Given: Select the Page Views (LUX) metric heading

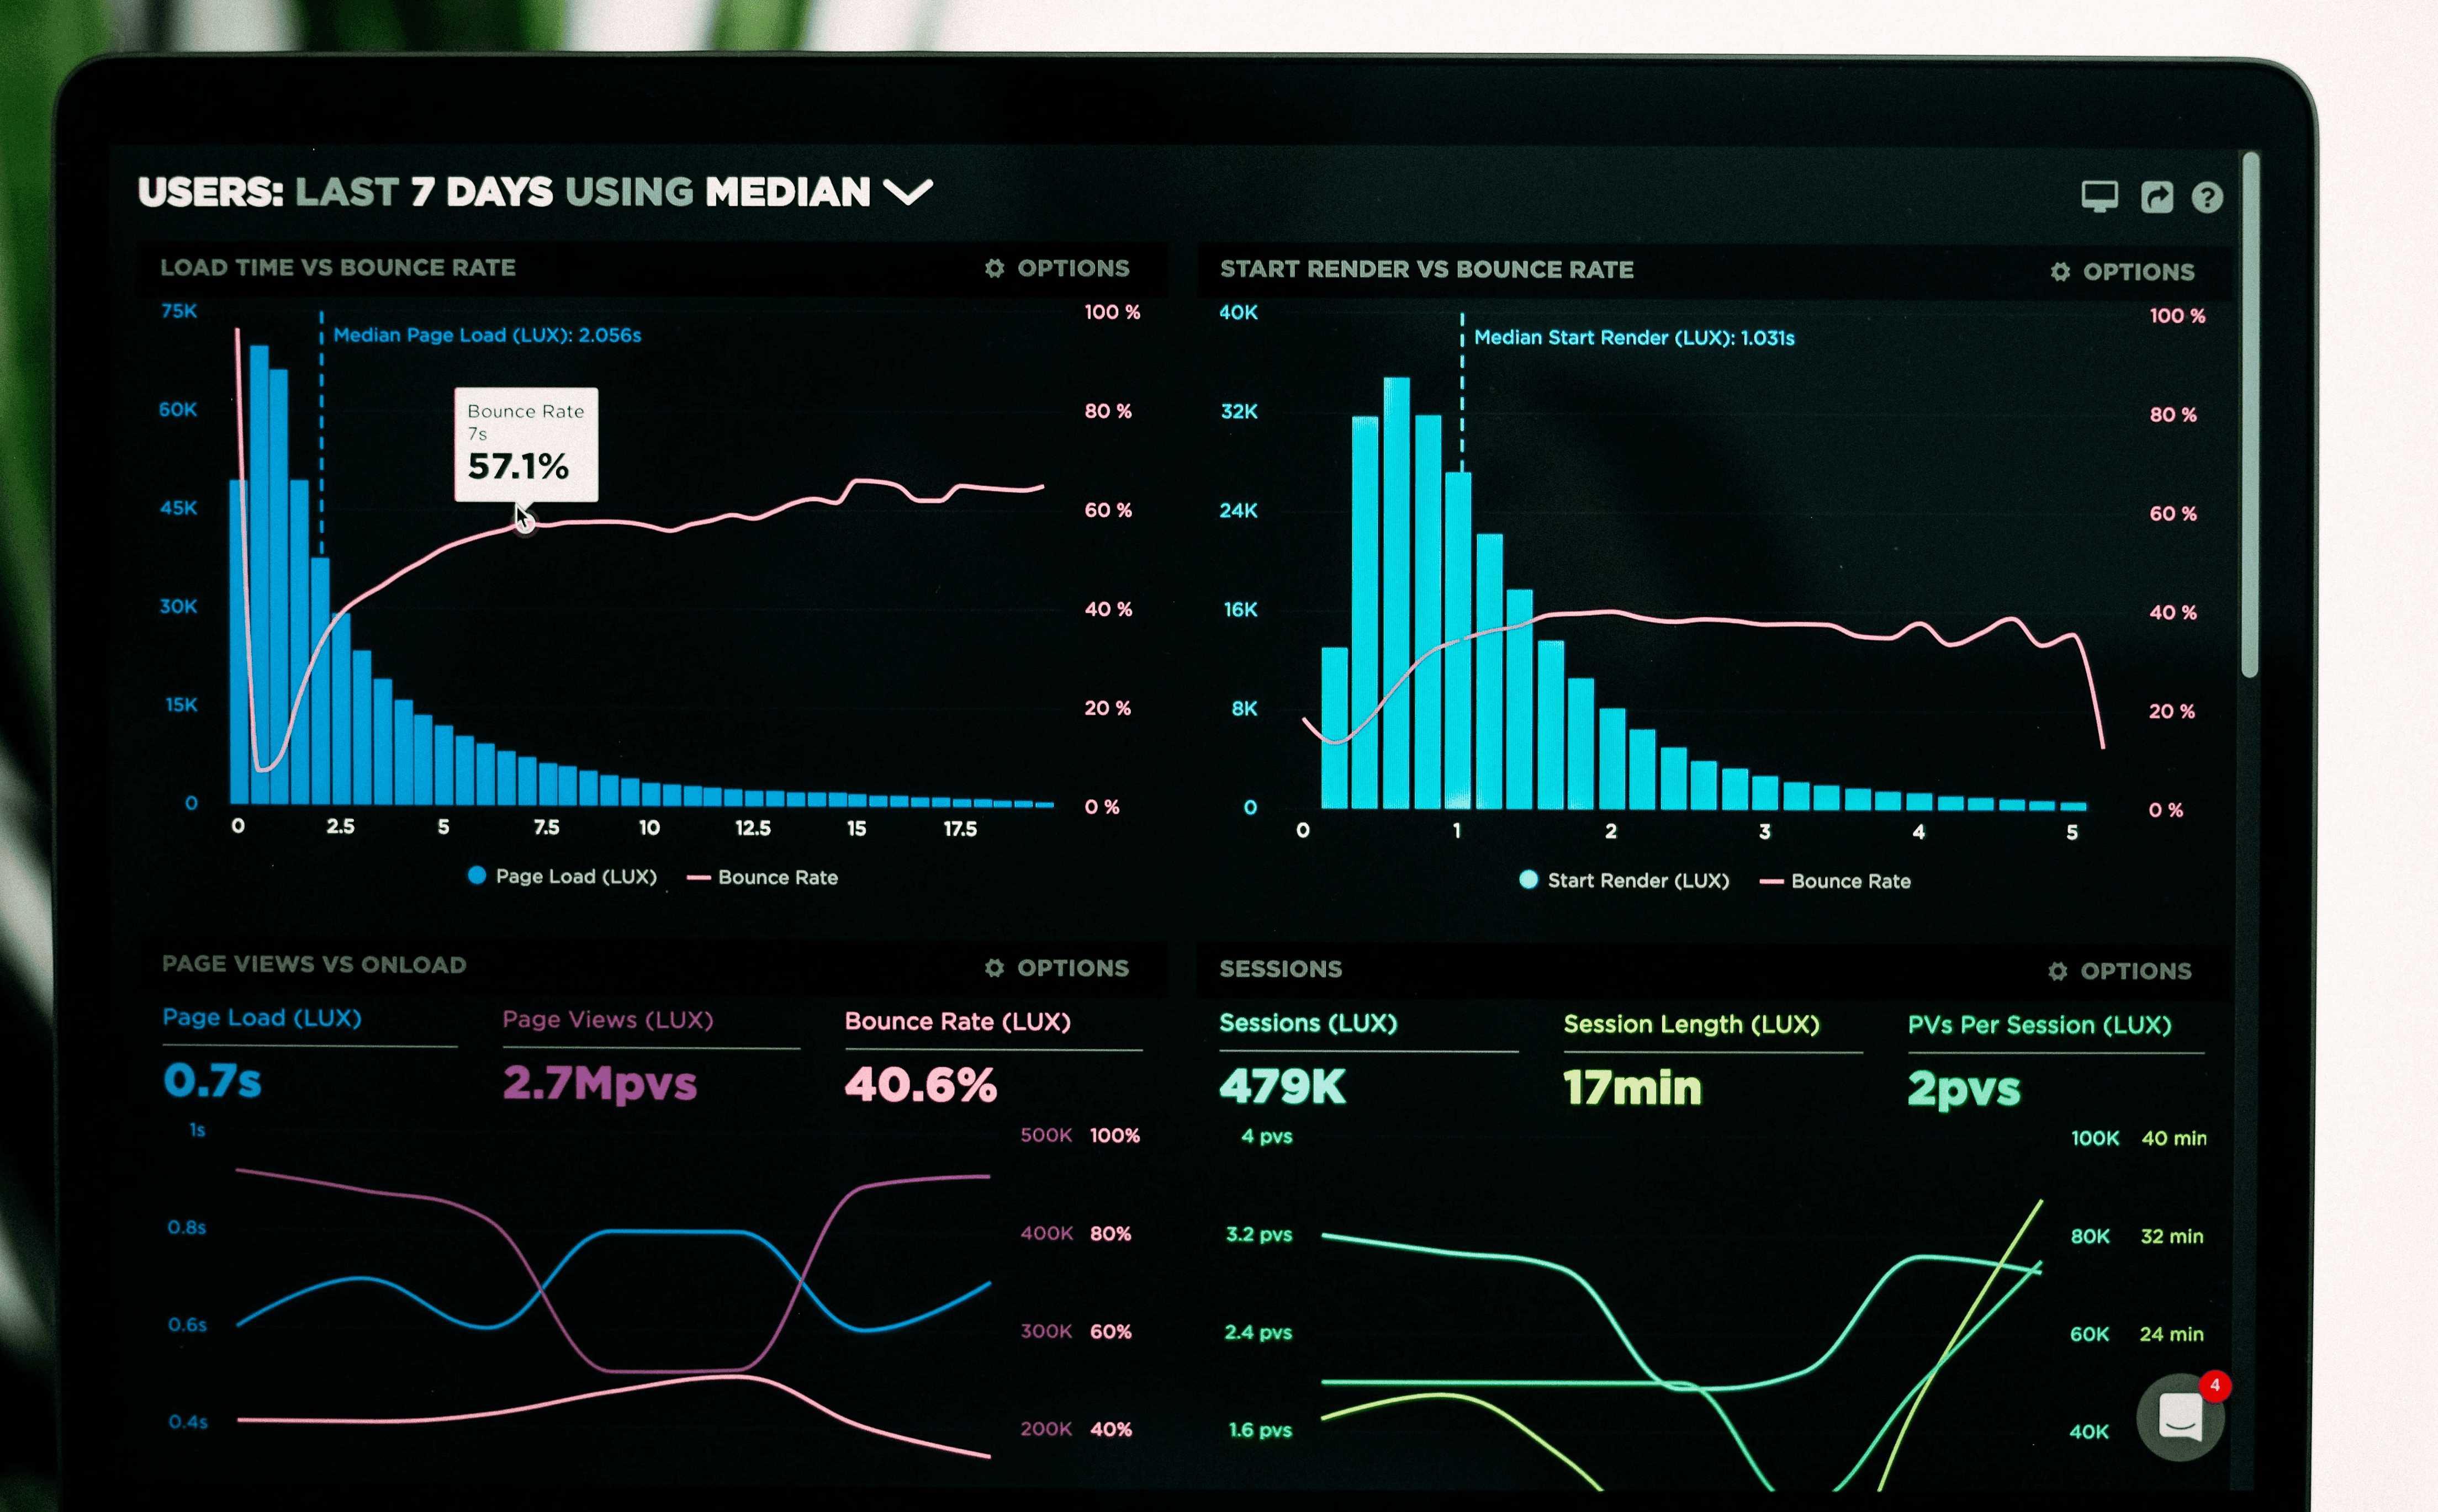Looking at the screenshot, I should click(608, 1020).
